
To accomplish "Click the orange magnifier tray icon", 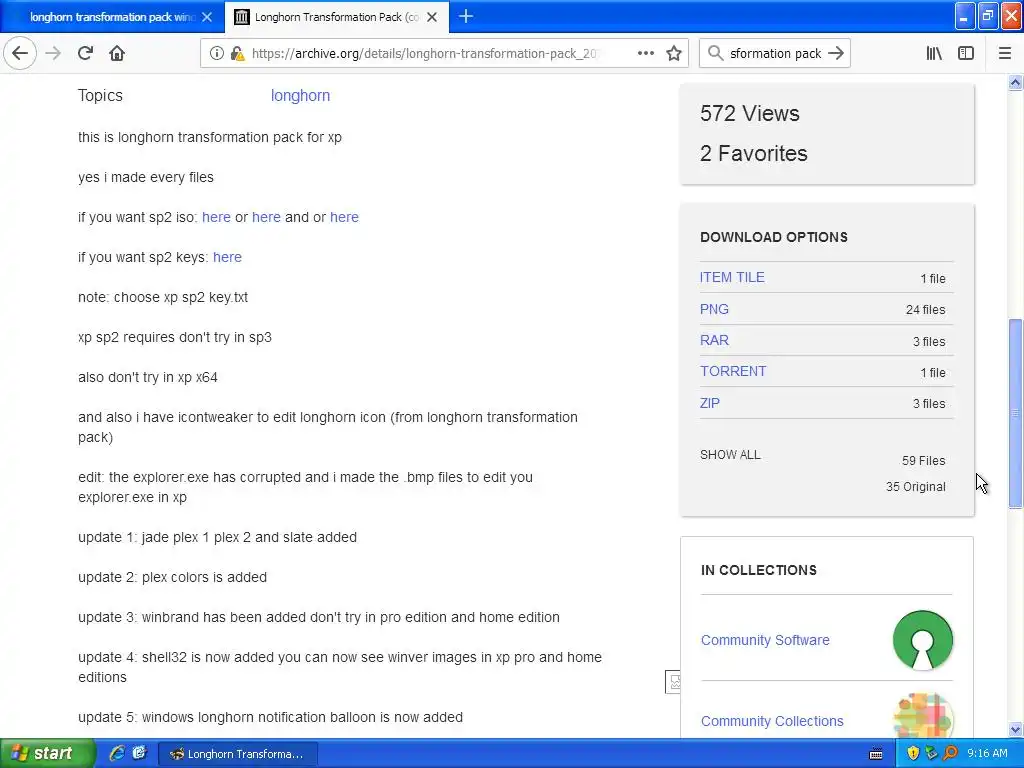I will (x=950, y=754).
